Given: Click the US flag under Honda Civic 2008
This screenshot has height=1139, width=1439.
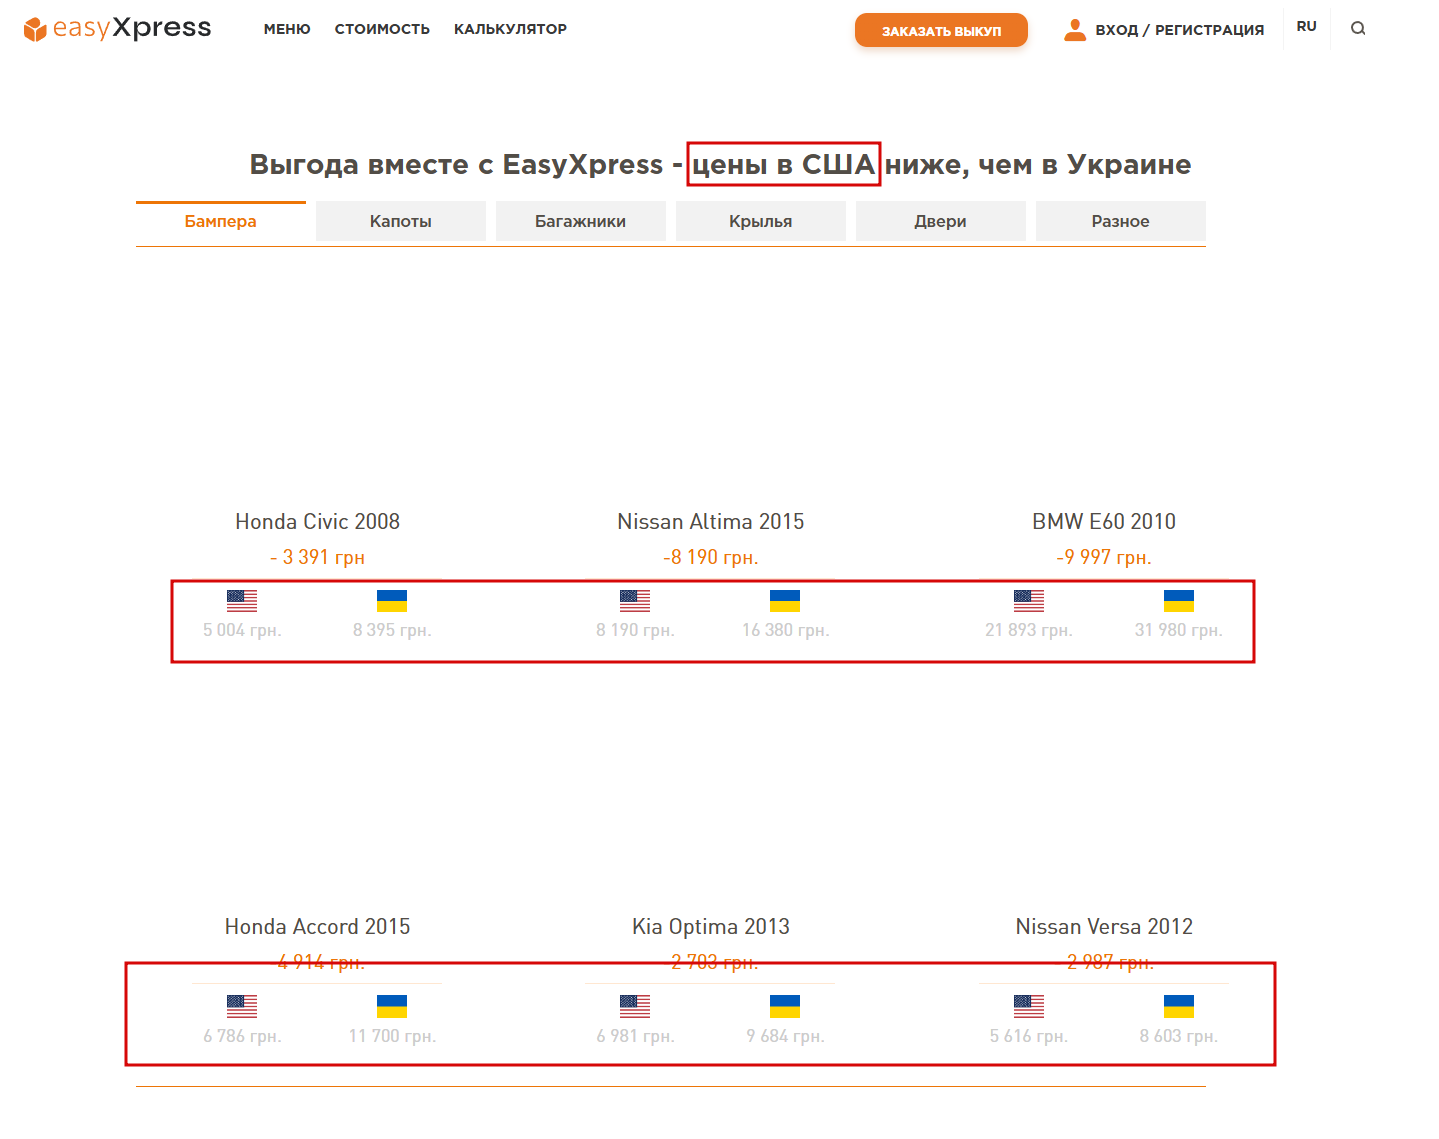Looking at the screenshot, I should (242, 600).
